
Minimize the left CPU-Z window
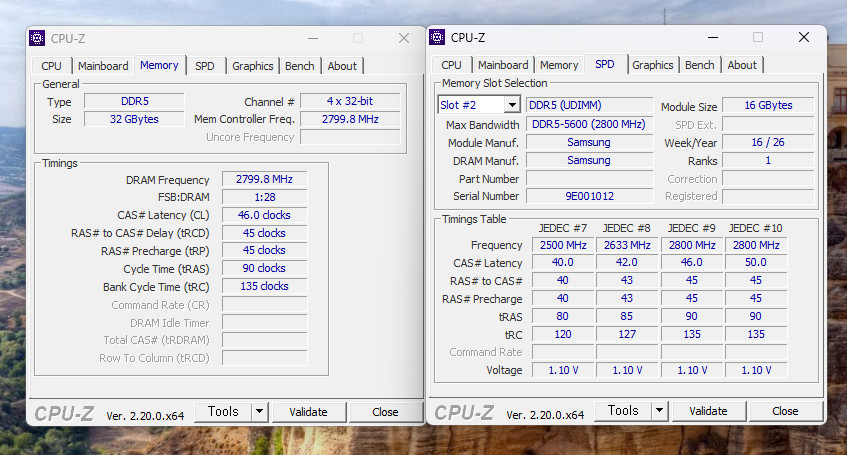click(x=313, y=38)
